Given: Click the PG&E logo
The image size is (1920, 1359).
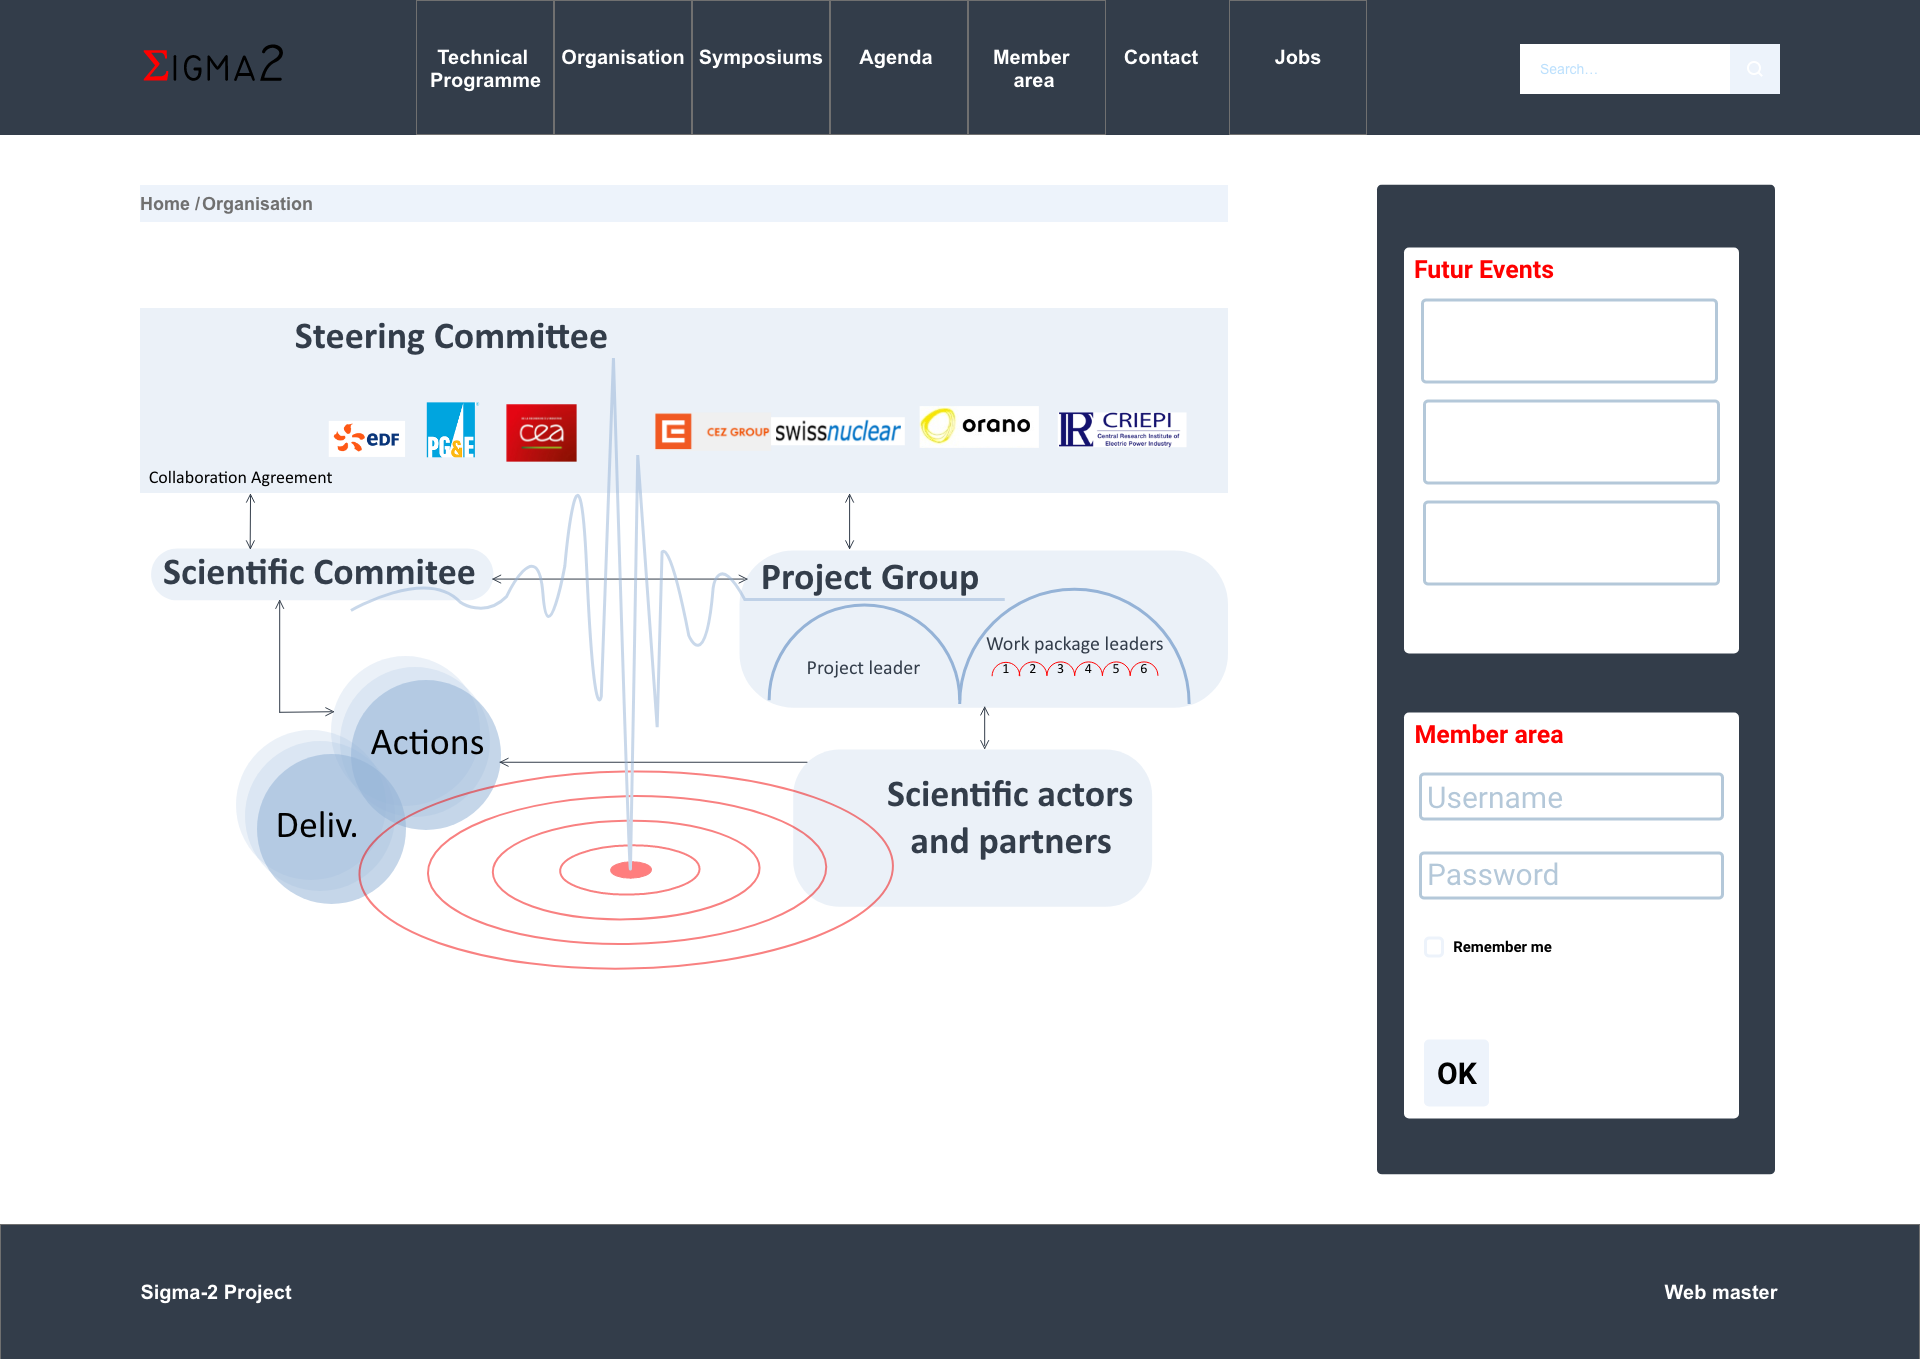Looking at the screenshot, I should pos(451,431).
